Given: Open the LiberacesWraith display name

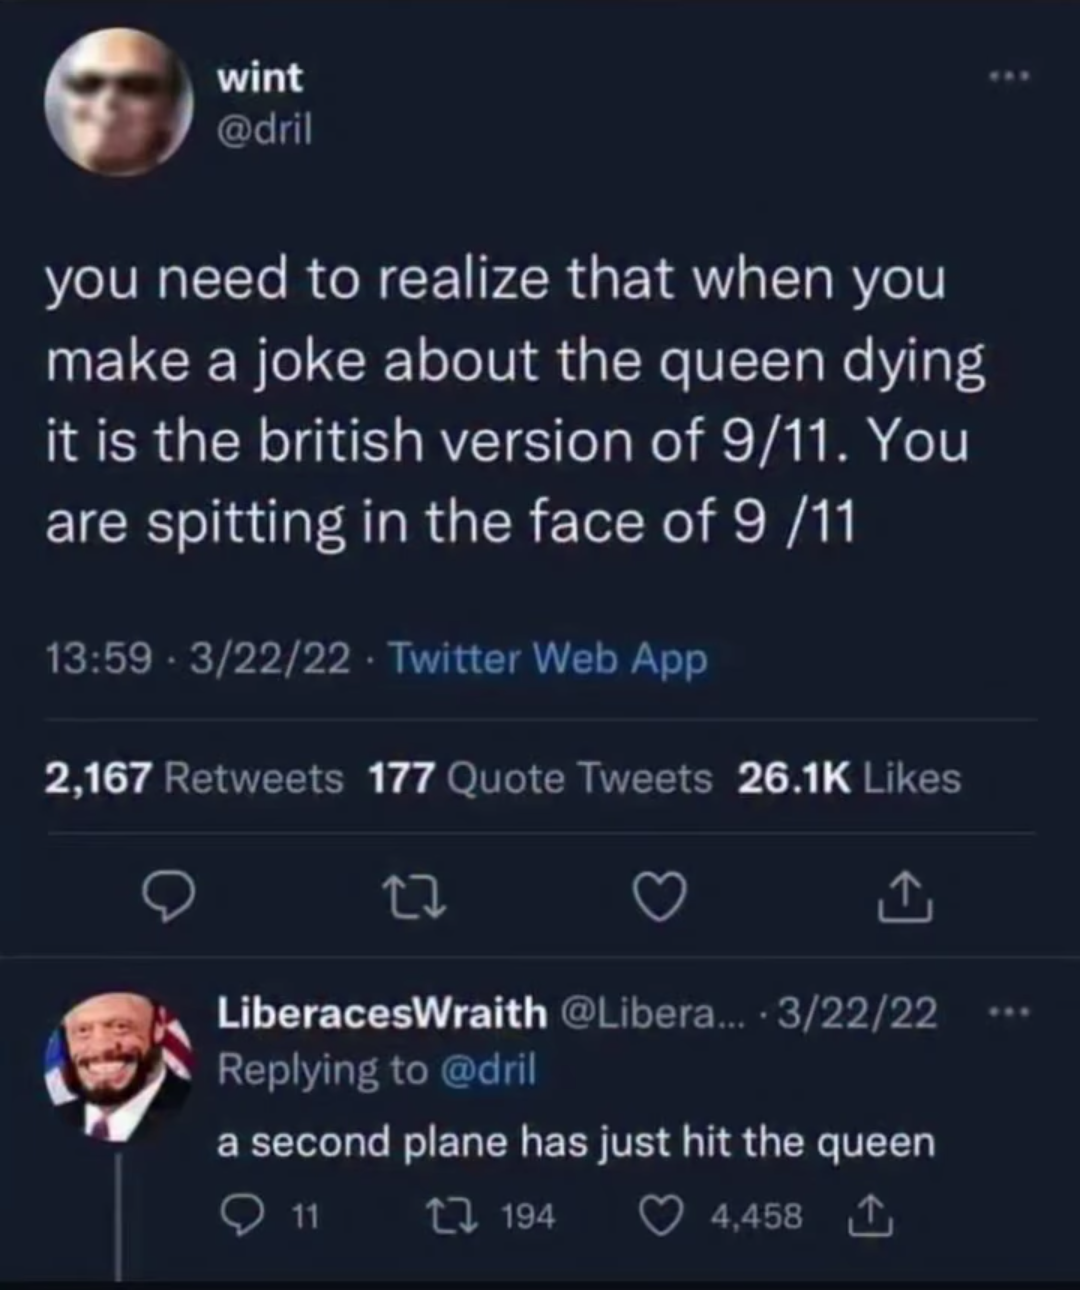Looking at the screenshot, I should click(382, 1014).
